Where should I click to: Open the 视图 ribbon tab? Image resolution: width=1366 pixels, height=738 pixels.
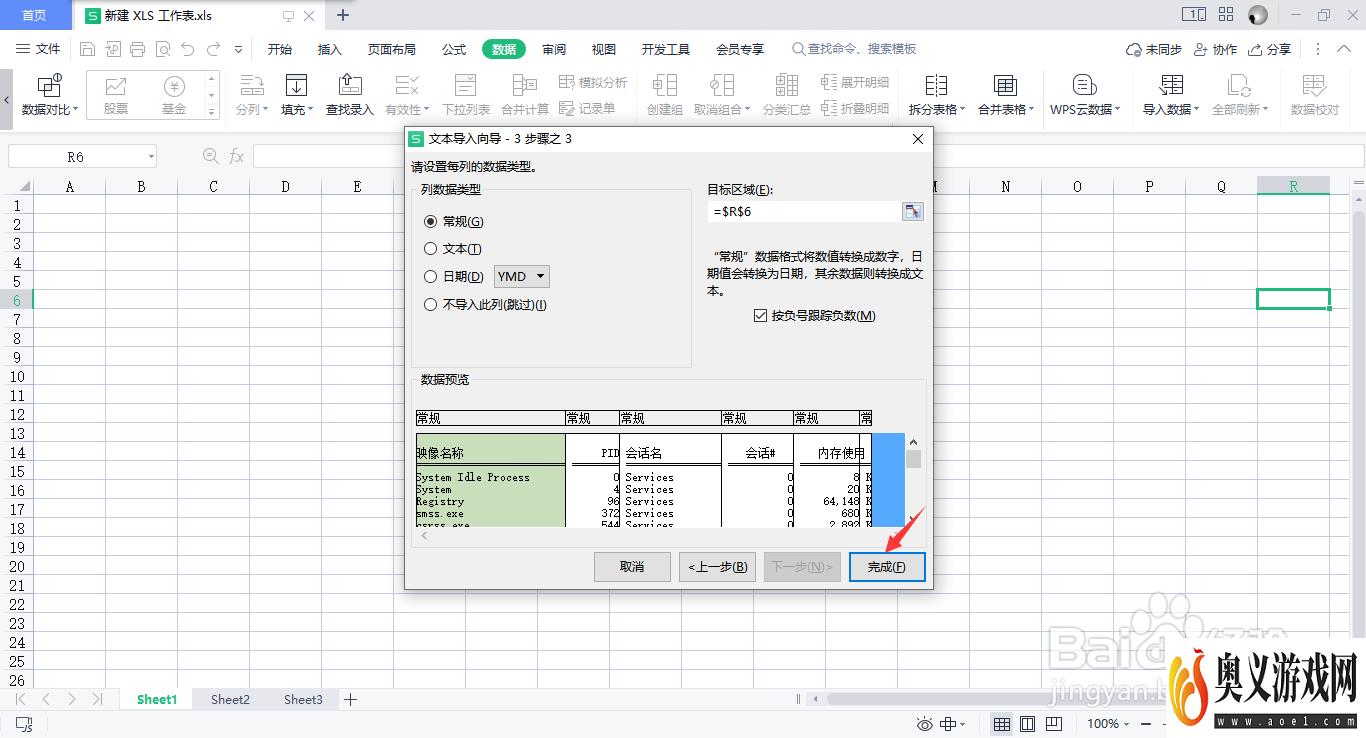click(x=604, y=49)
